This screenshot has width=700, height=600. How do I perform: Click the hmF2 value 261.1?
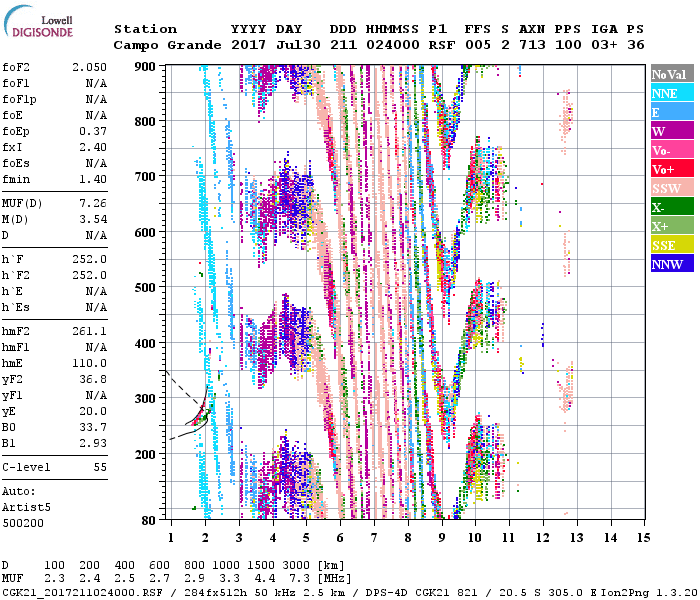click(89, 330)
